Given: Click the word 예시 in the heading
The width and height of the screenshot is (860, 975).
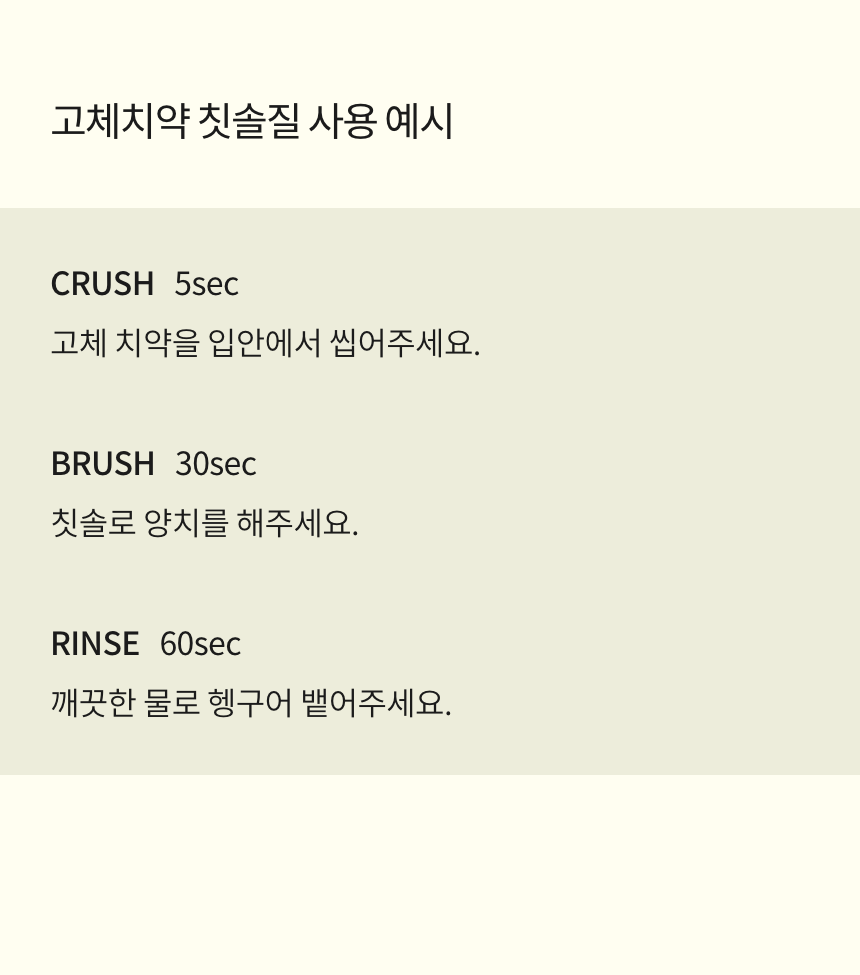Looking at the screenshot, I should [x=419, y=121].
